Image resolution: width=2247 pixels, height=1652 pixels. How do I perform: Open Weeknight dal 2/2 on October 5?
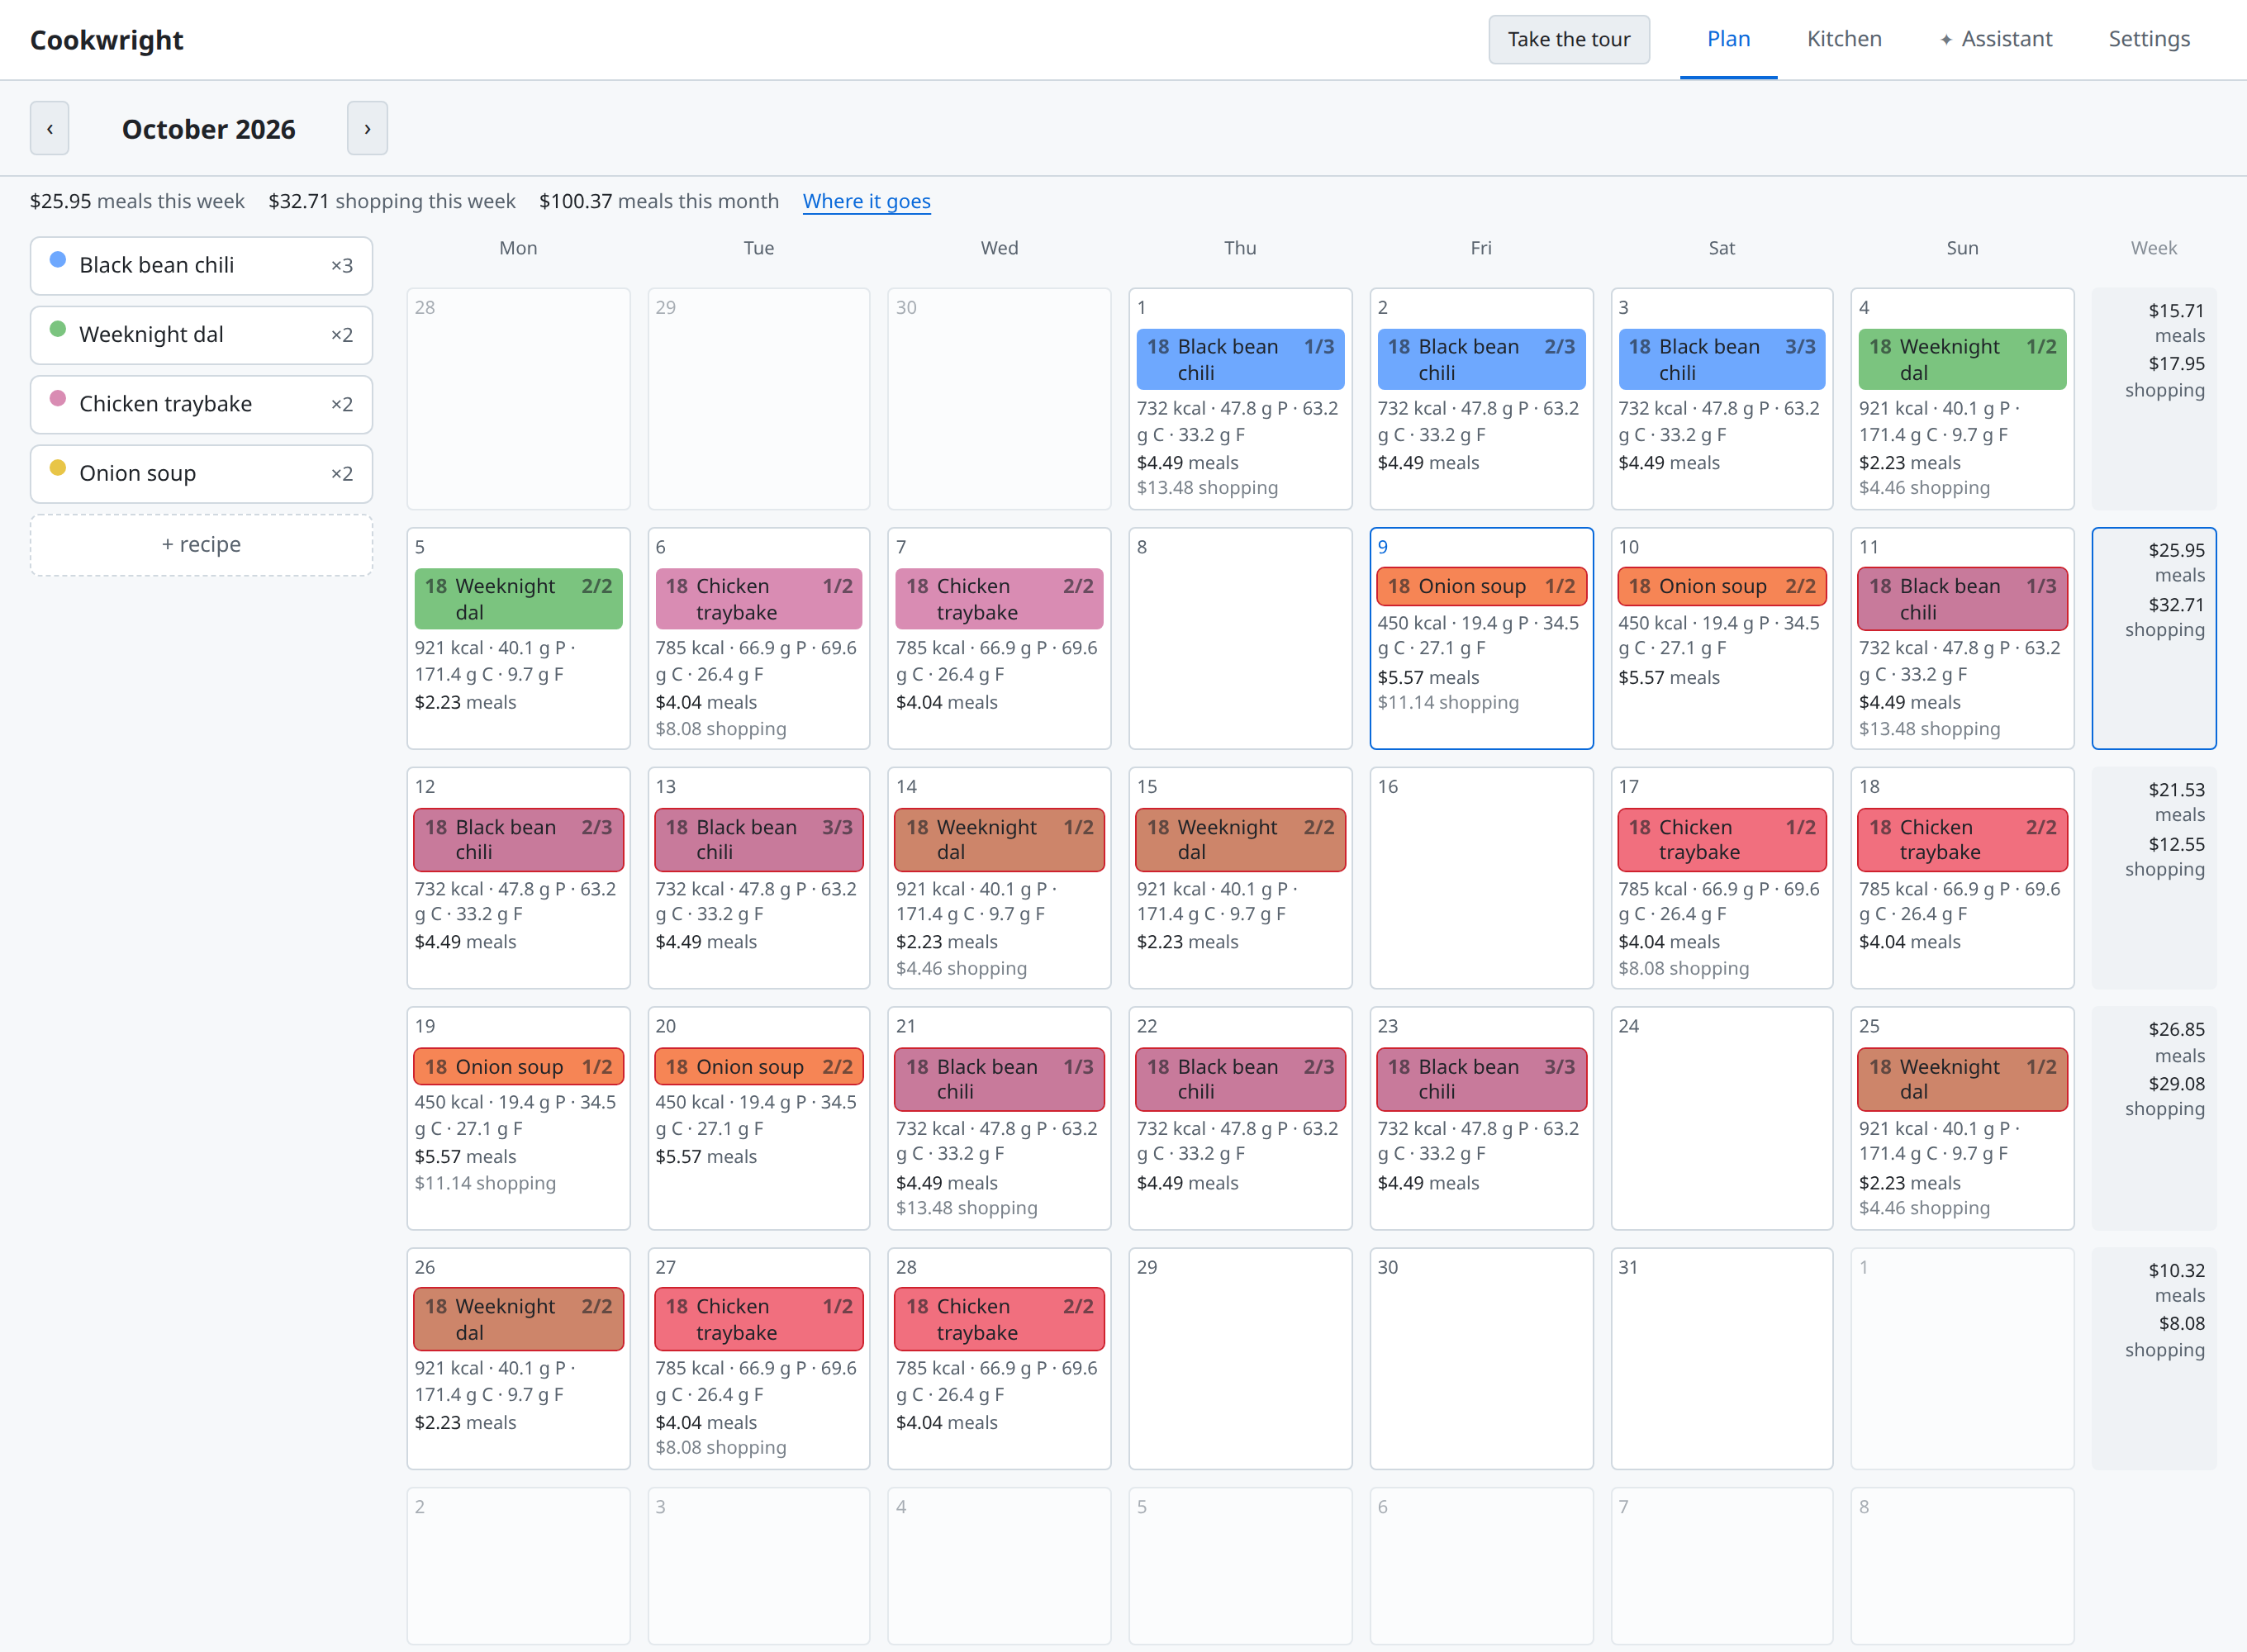point(518,599)
